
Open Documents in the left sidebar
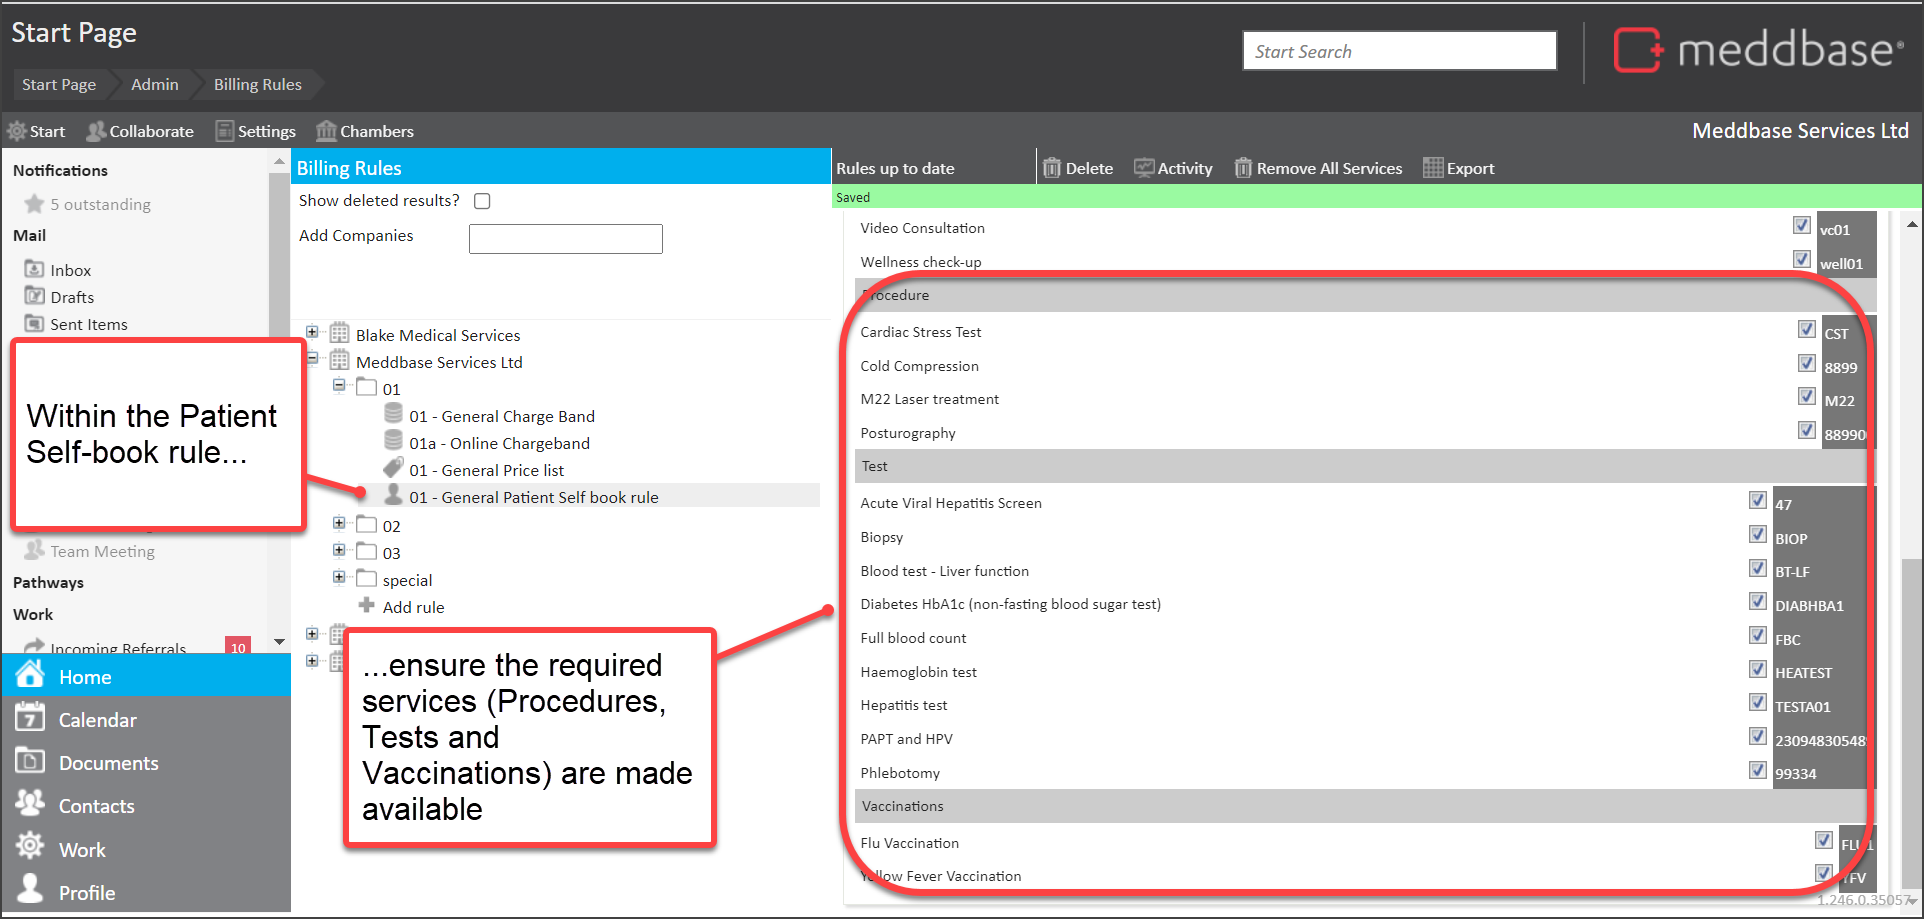pyautogui.click(x=108, y=763)
